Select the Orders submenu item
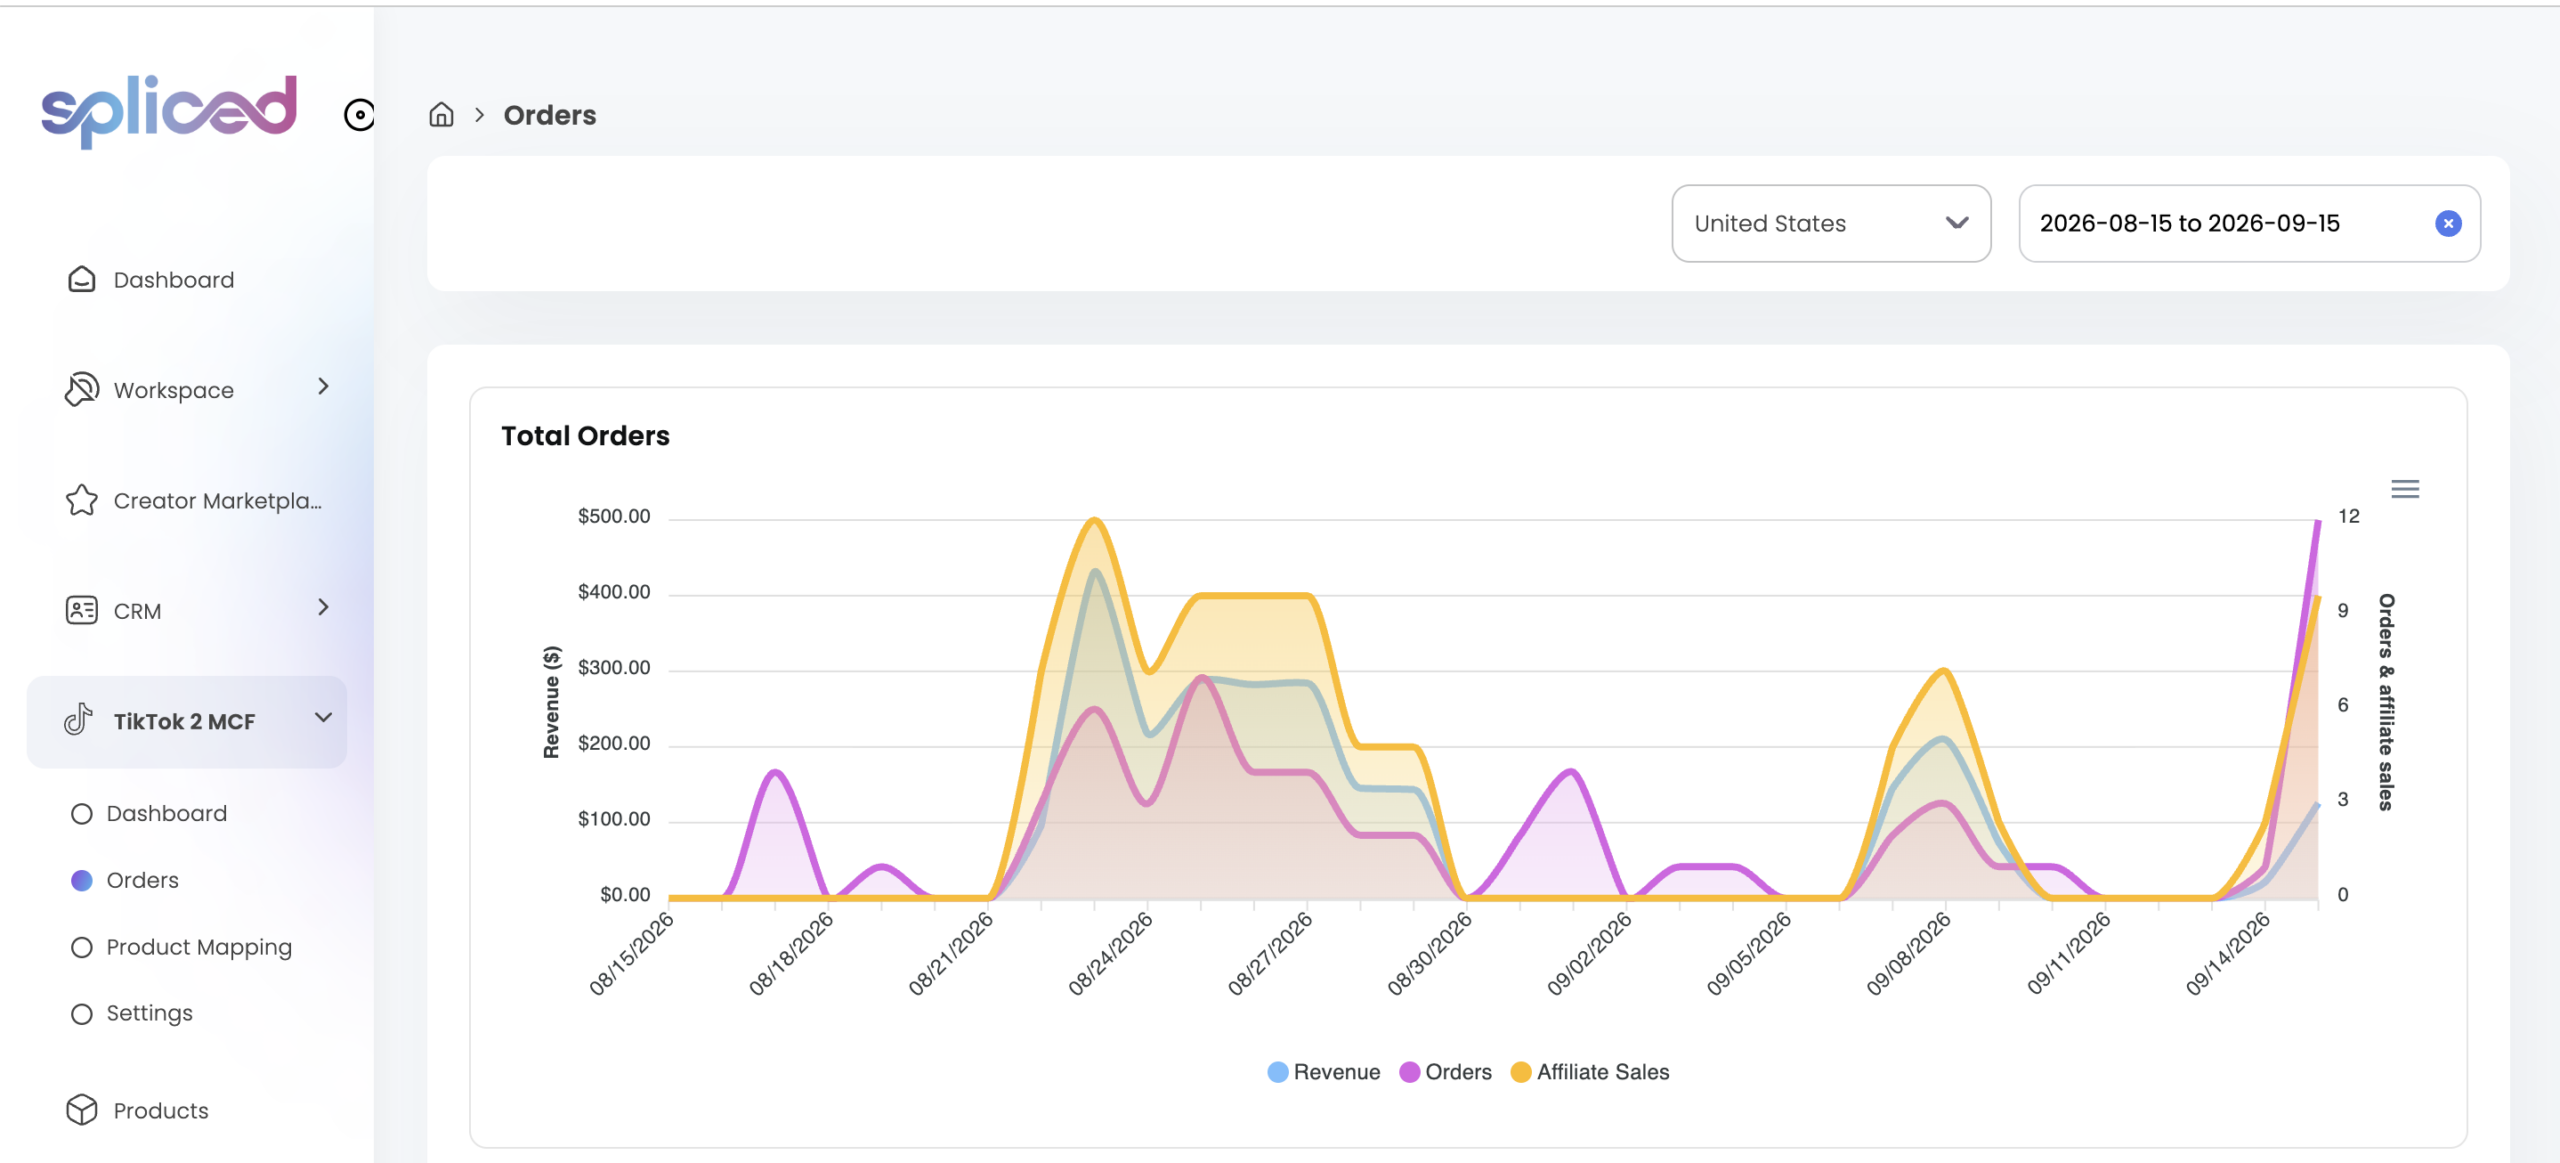 click(142, 880)
